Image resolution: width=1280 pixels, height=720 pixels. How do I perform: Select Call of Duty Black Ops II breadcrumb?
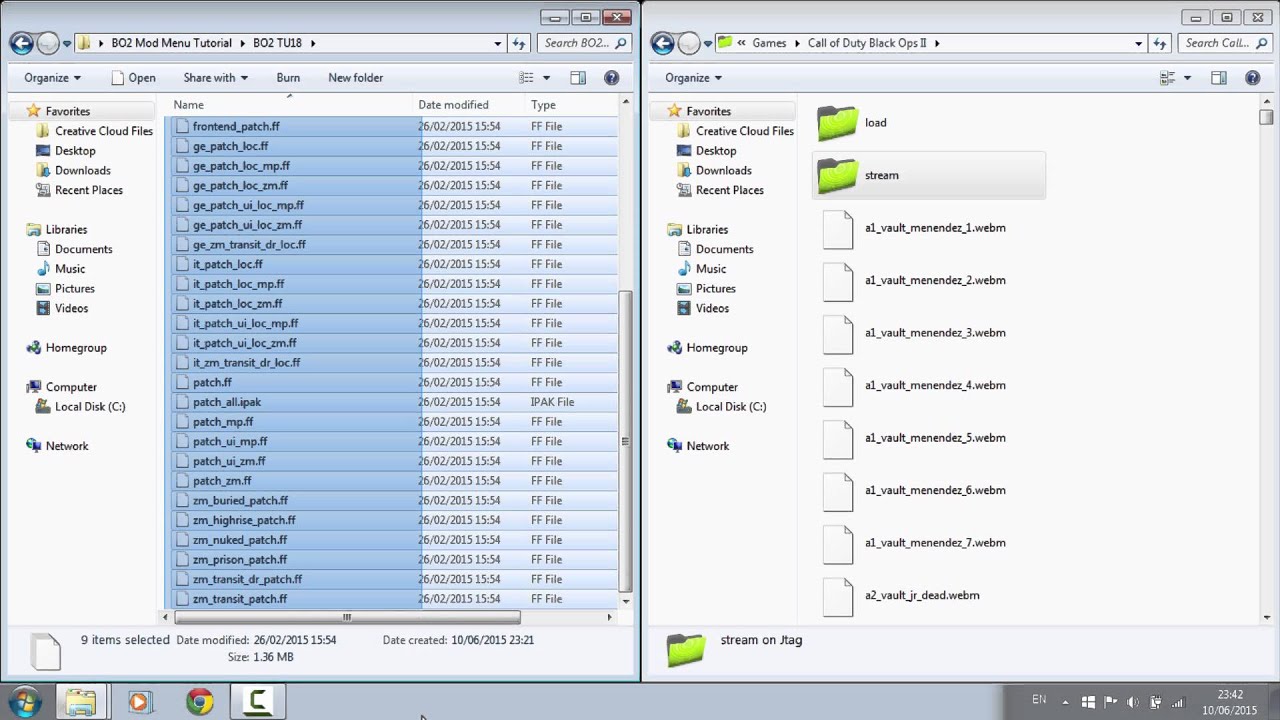(x=867, y=43)
